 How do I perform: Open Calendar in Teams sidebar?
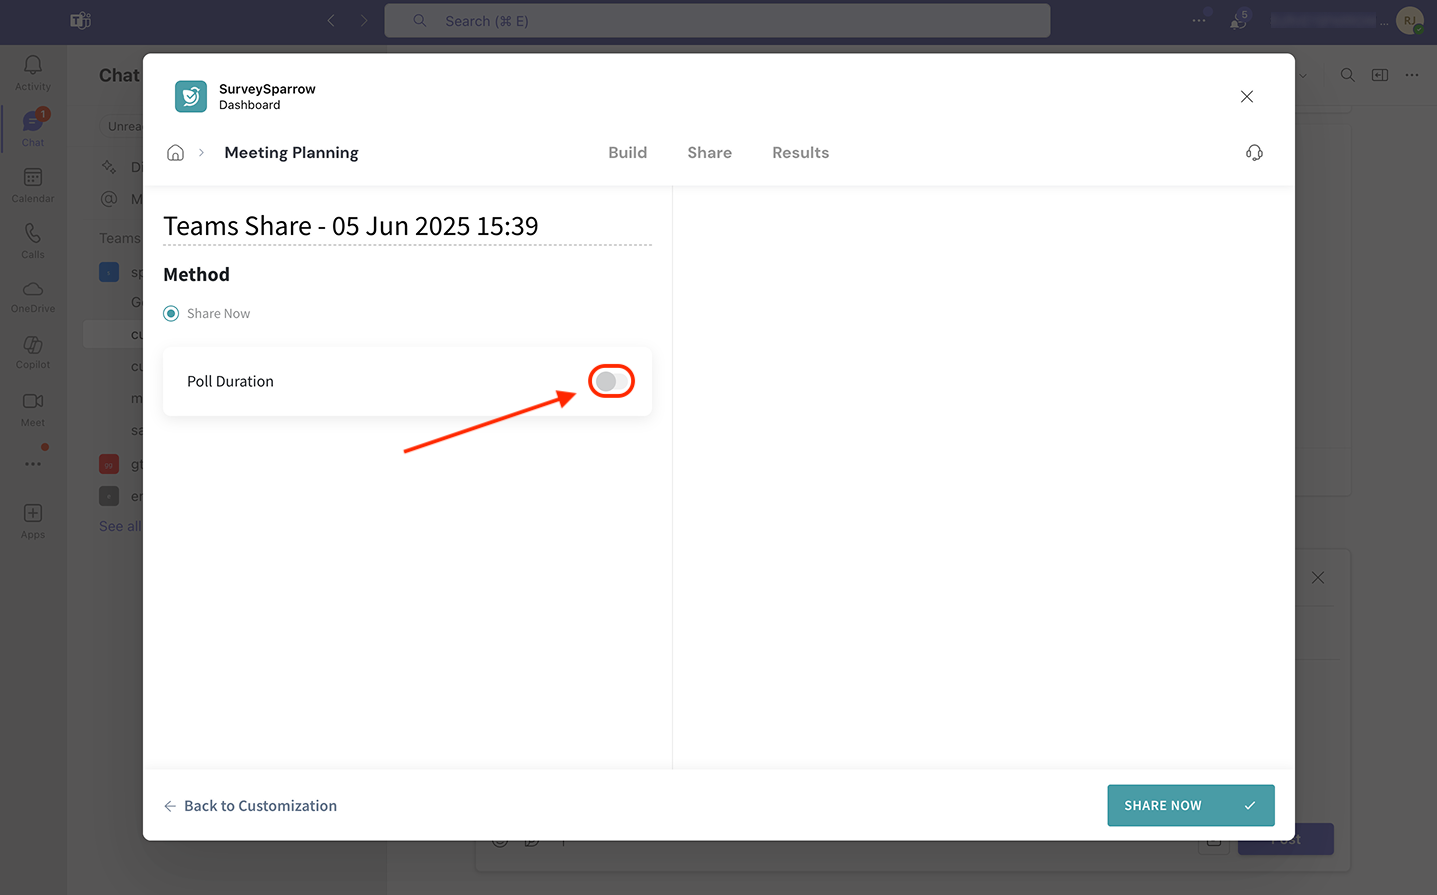[33, 184]
